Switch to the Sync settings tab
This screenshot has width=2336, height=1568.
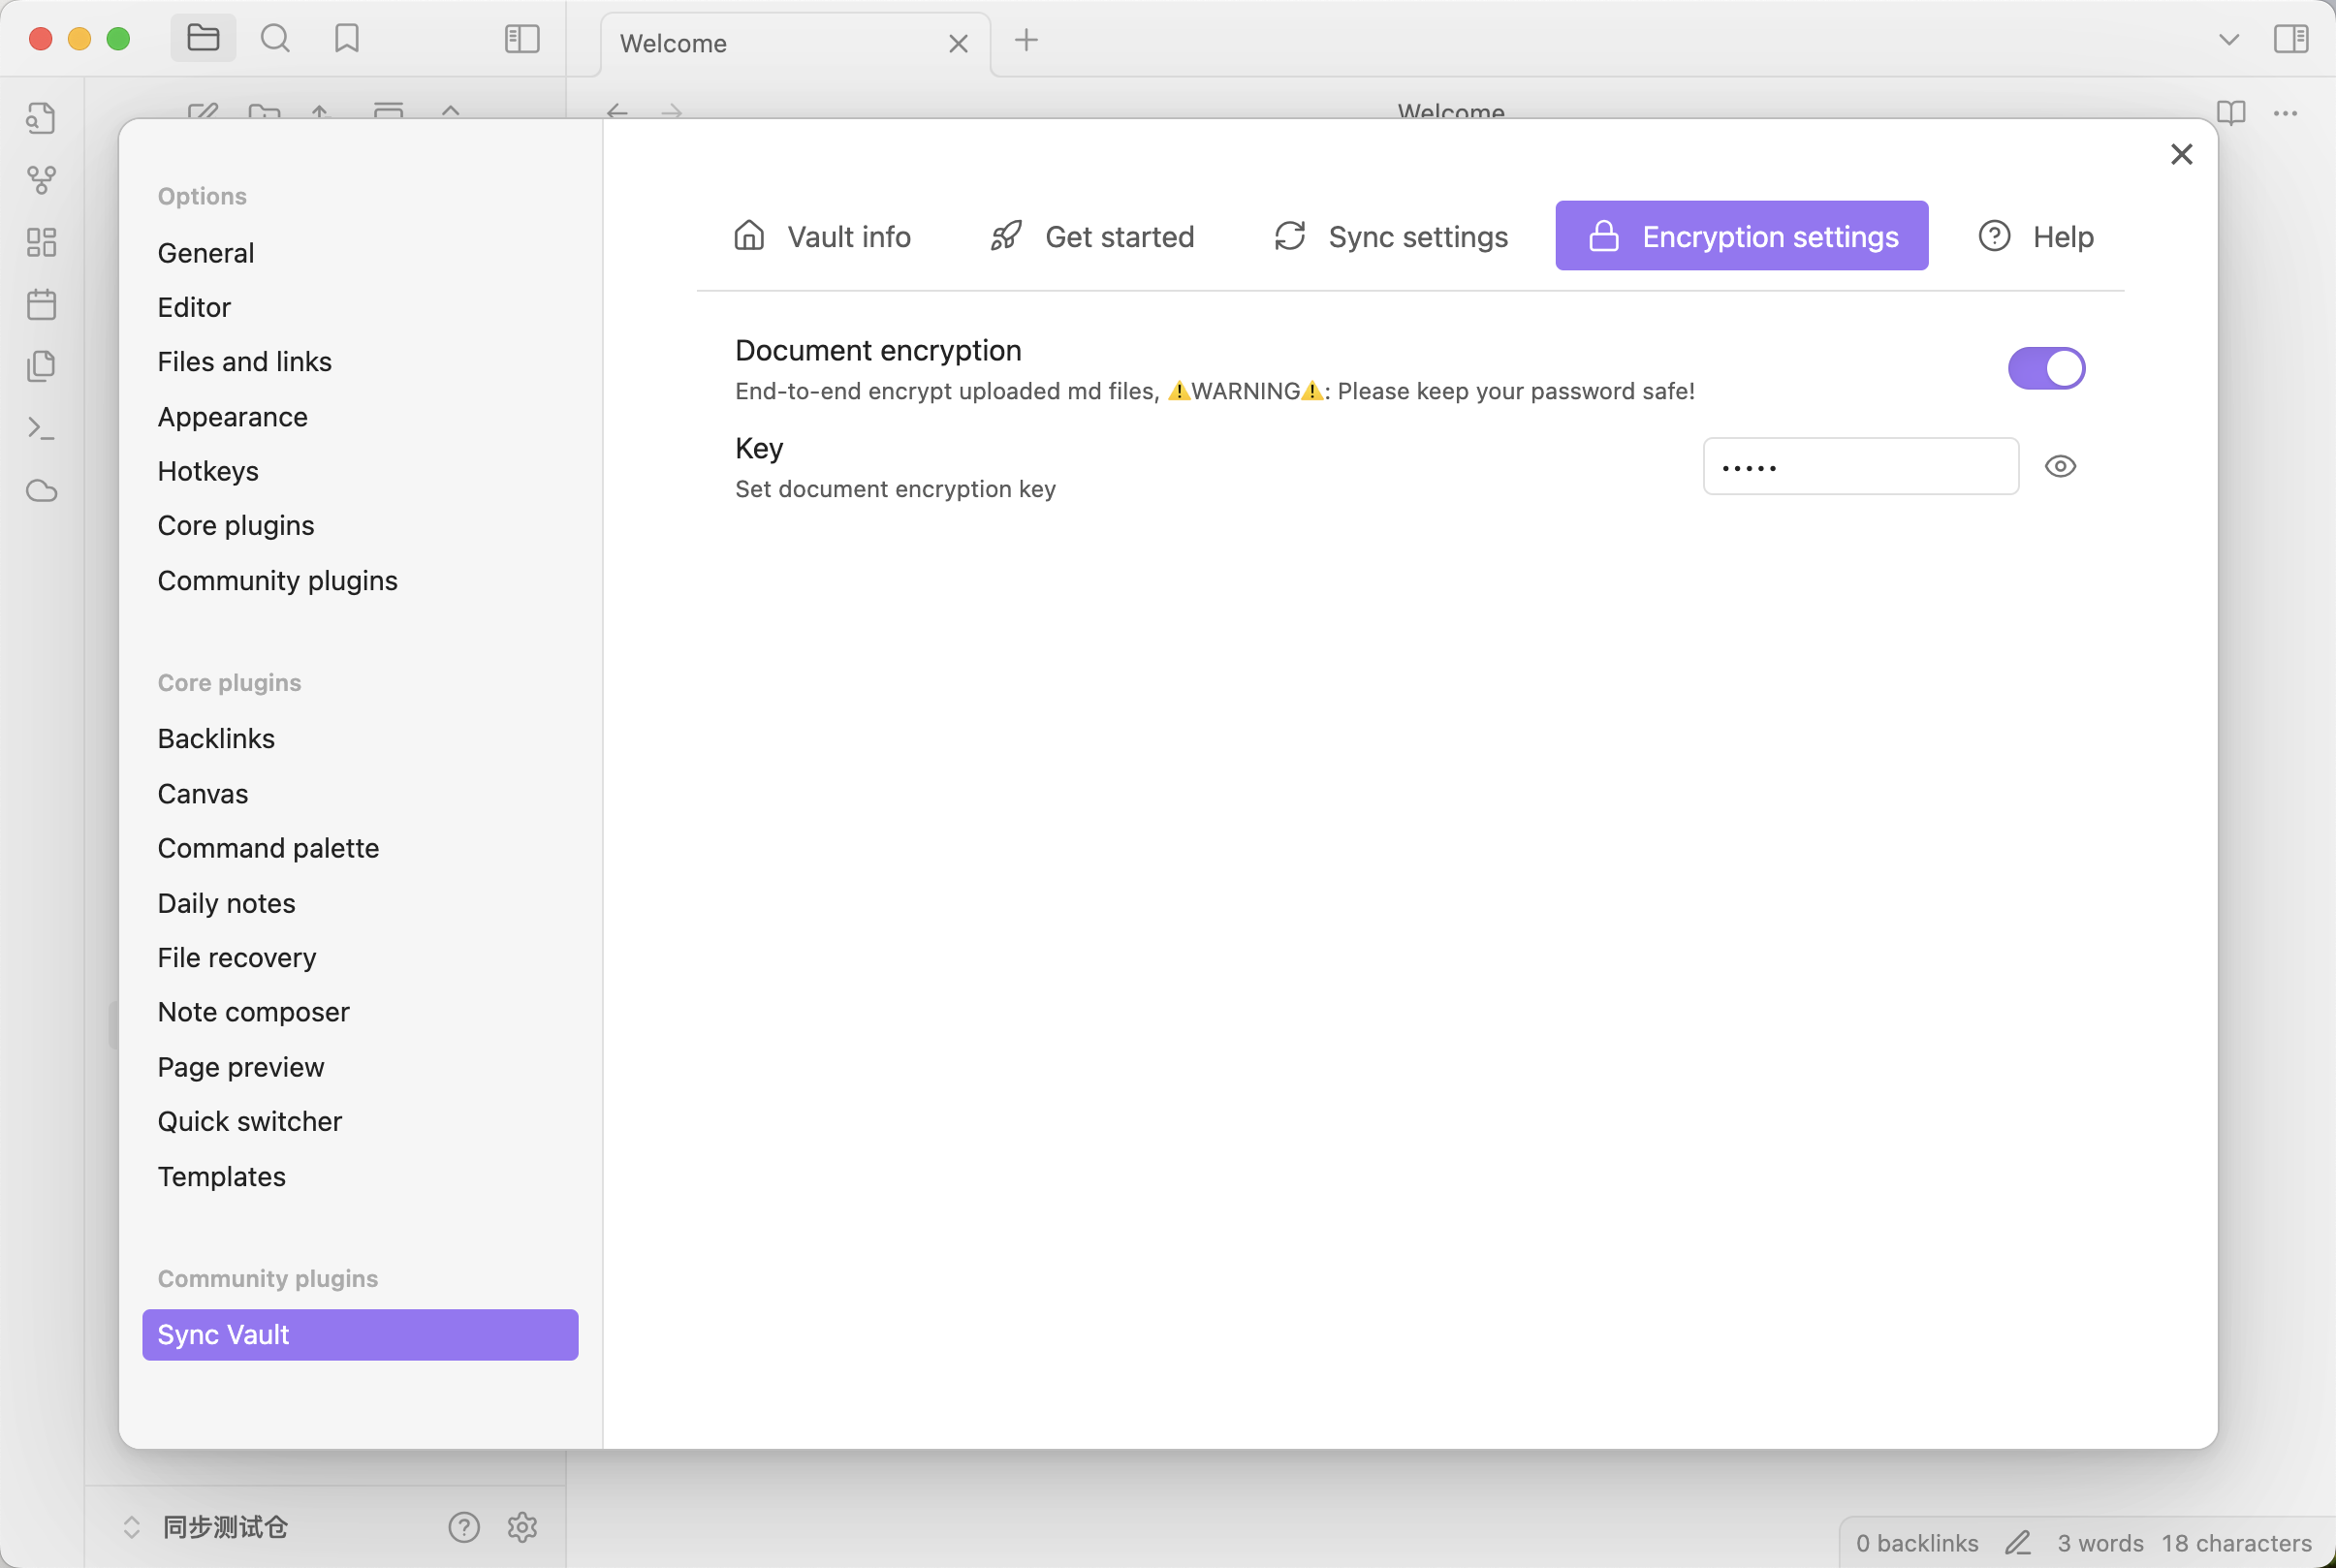[1390, 236]
